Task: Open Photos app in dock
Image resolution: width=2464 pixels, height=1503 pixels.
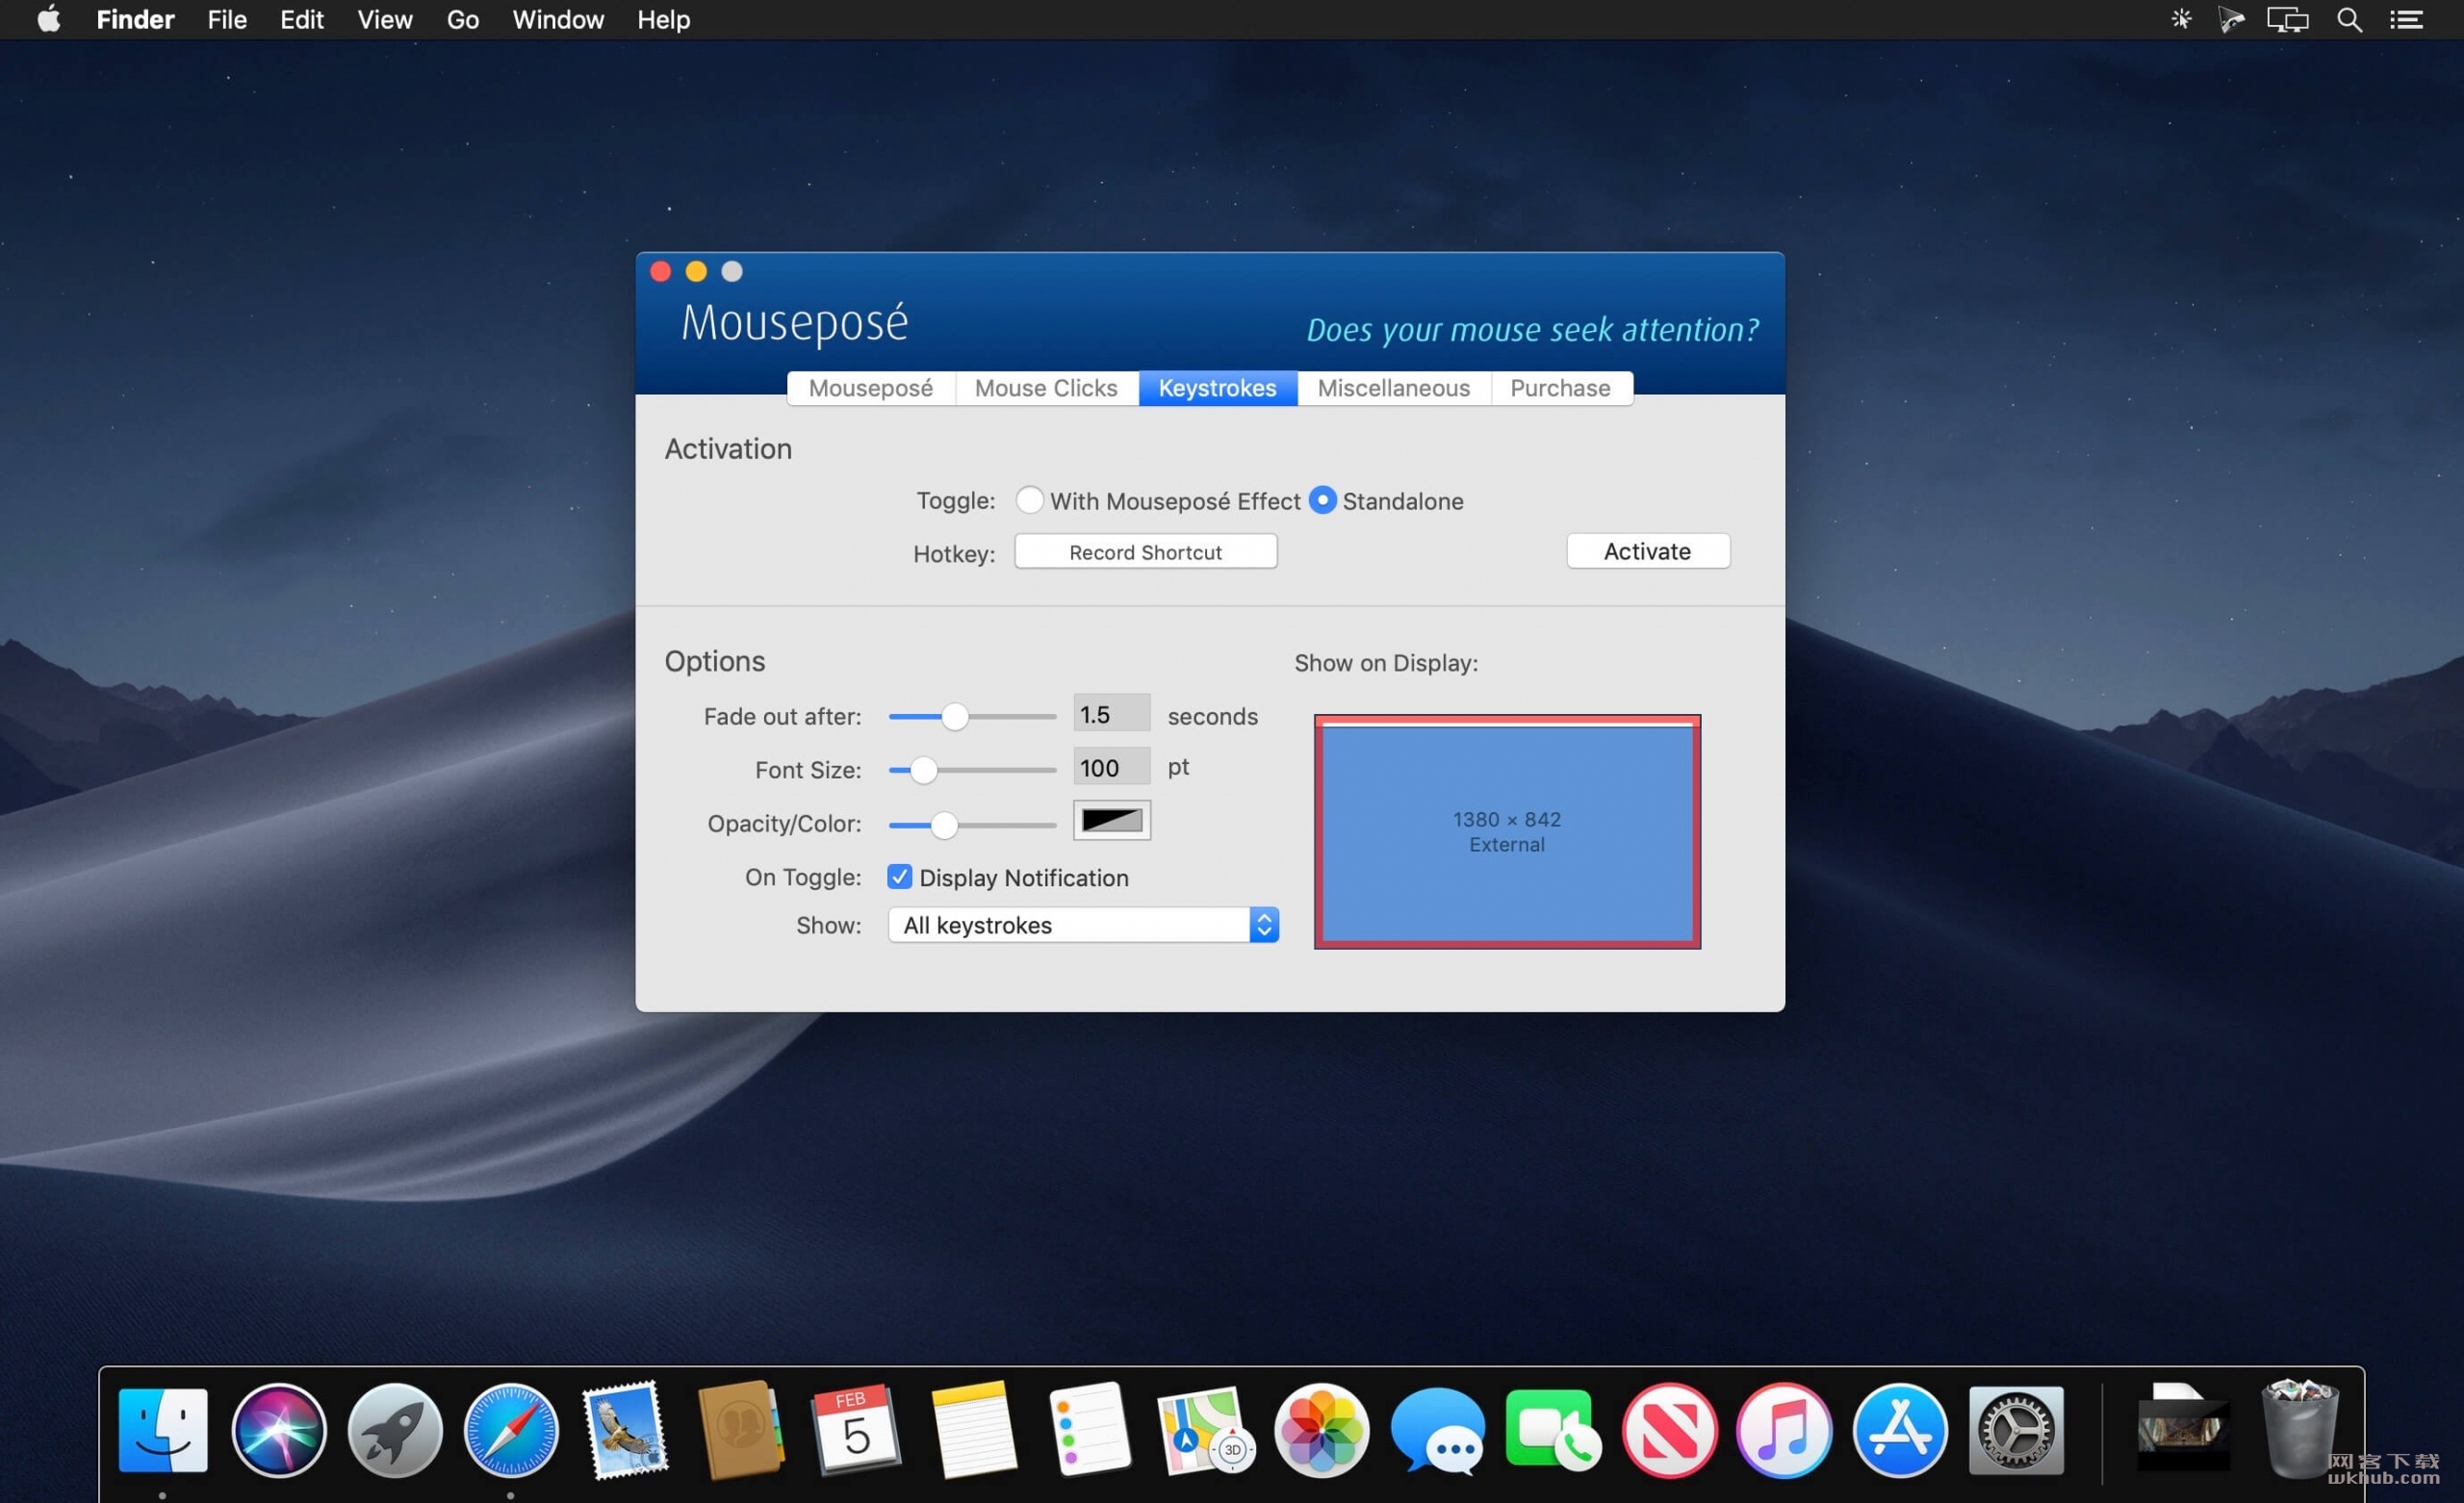Action: coord(1321,1430)
